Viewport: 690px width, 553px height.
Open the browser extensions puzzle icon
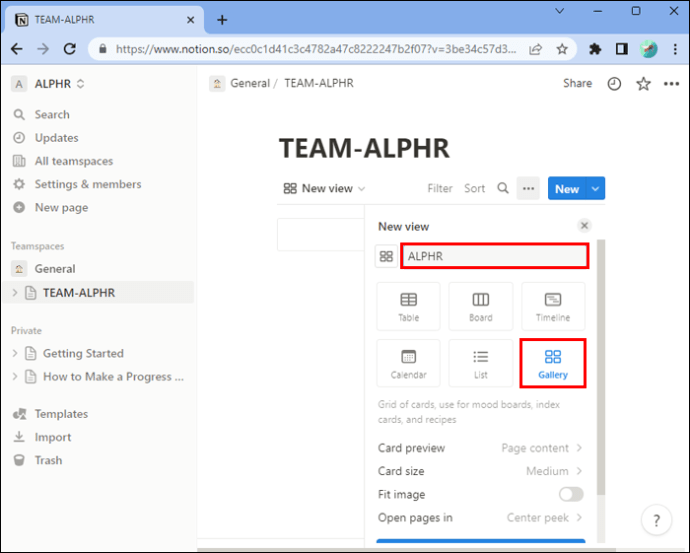click(595, 49)
